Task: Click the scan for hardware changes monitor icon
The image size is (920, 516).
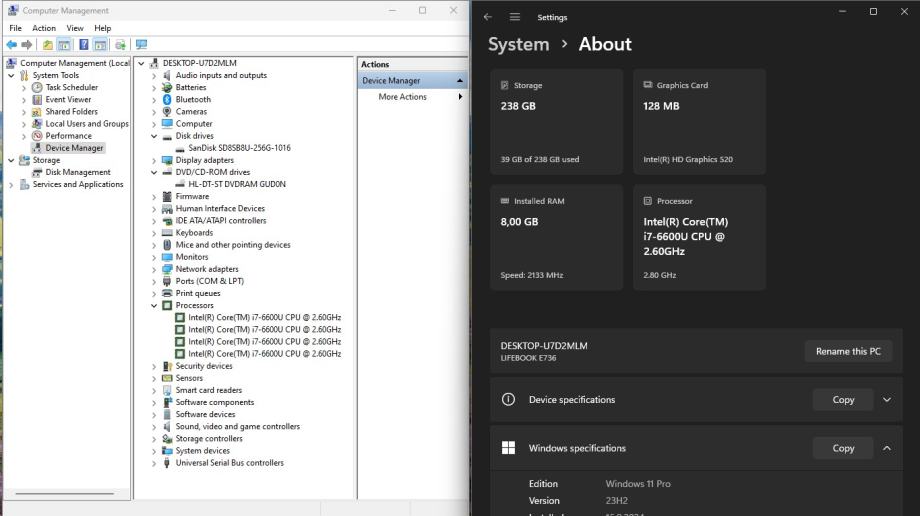Action: 141,45
